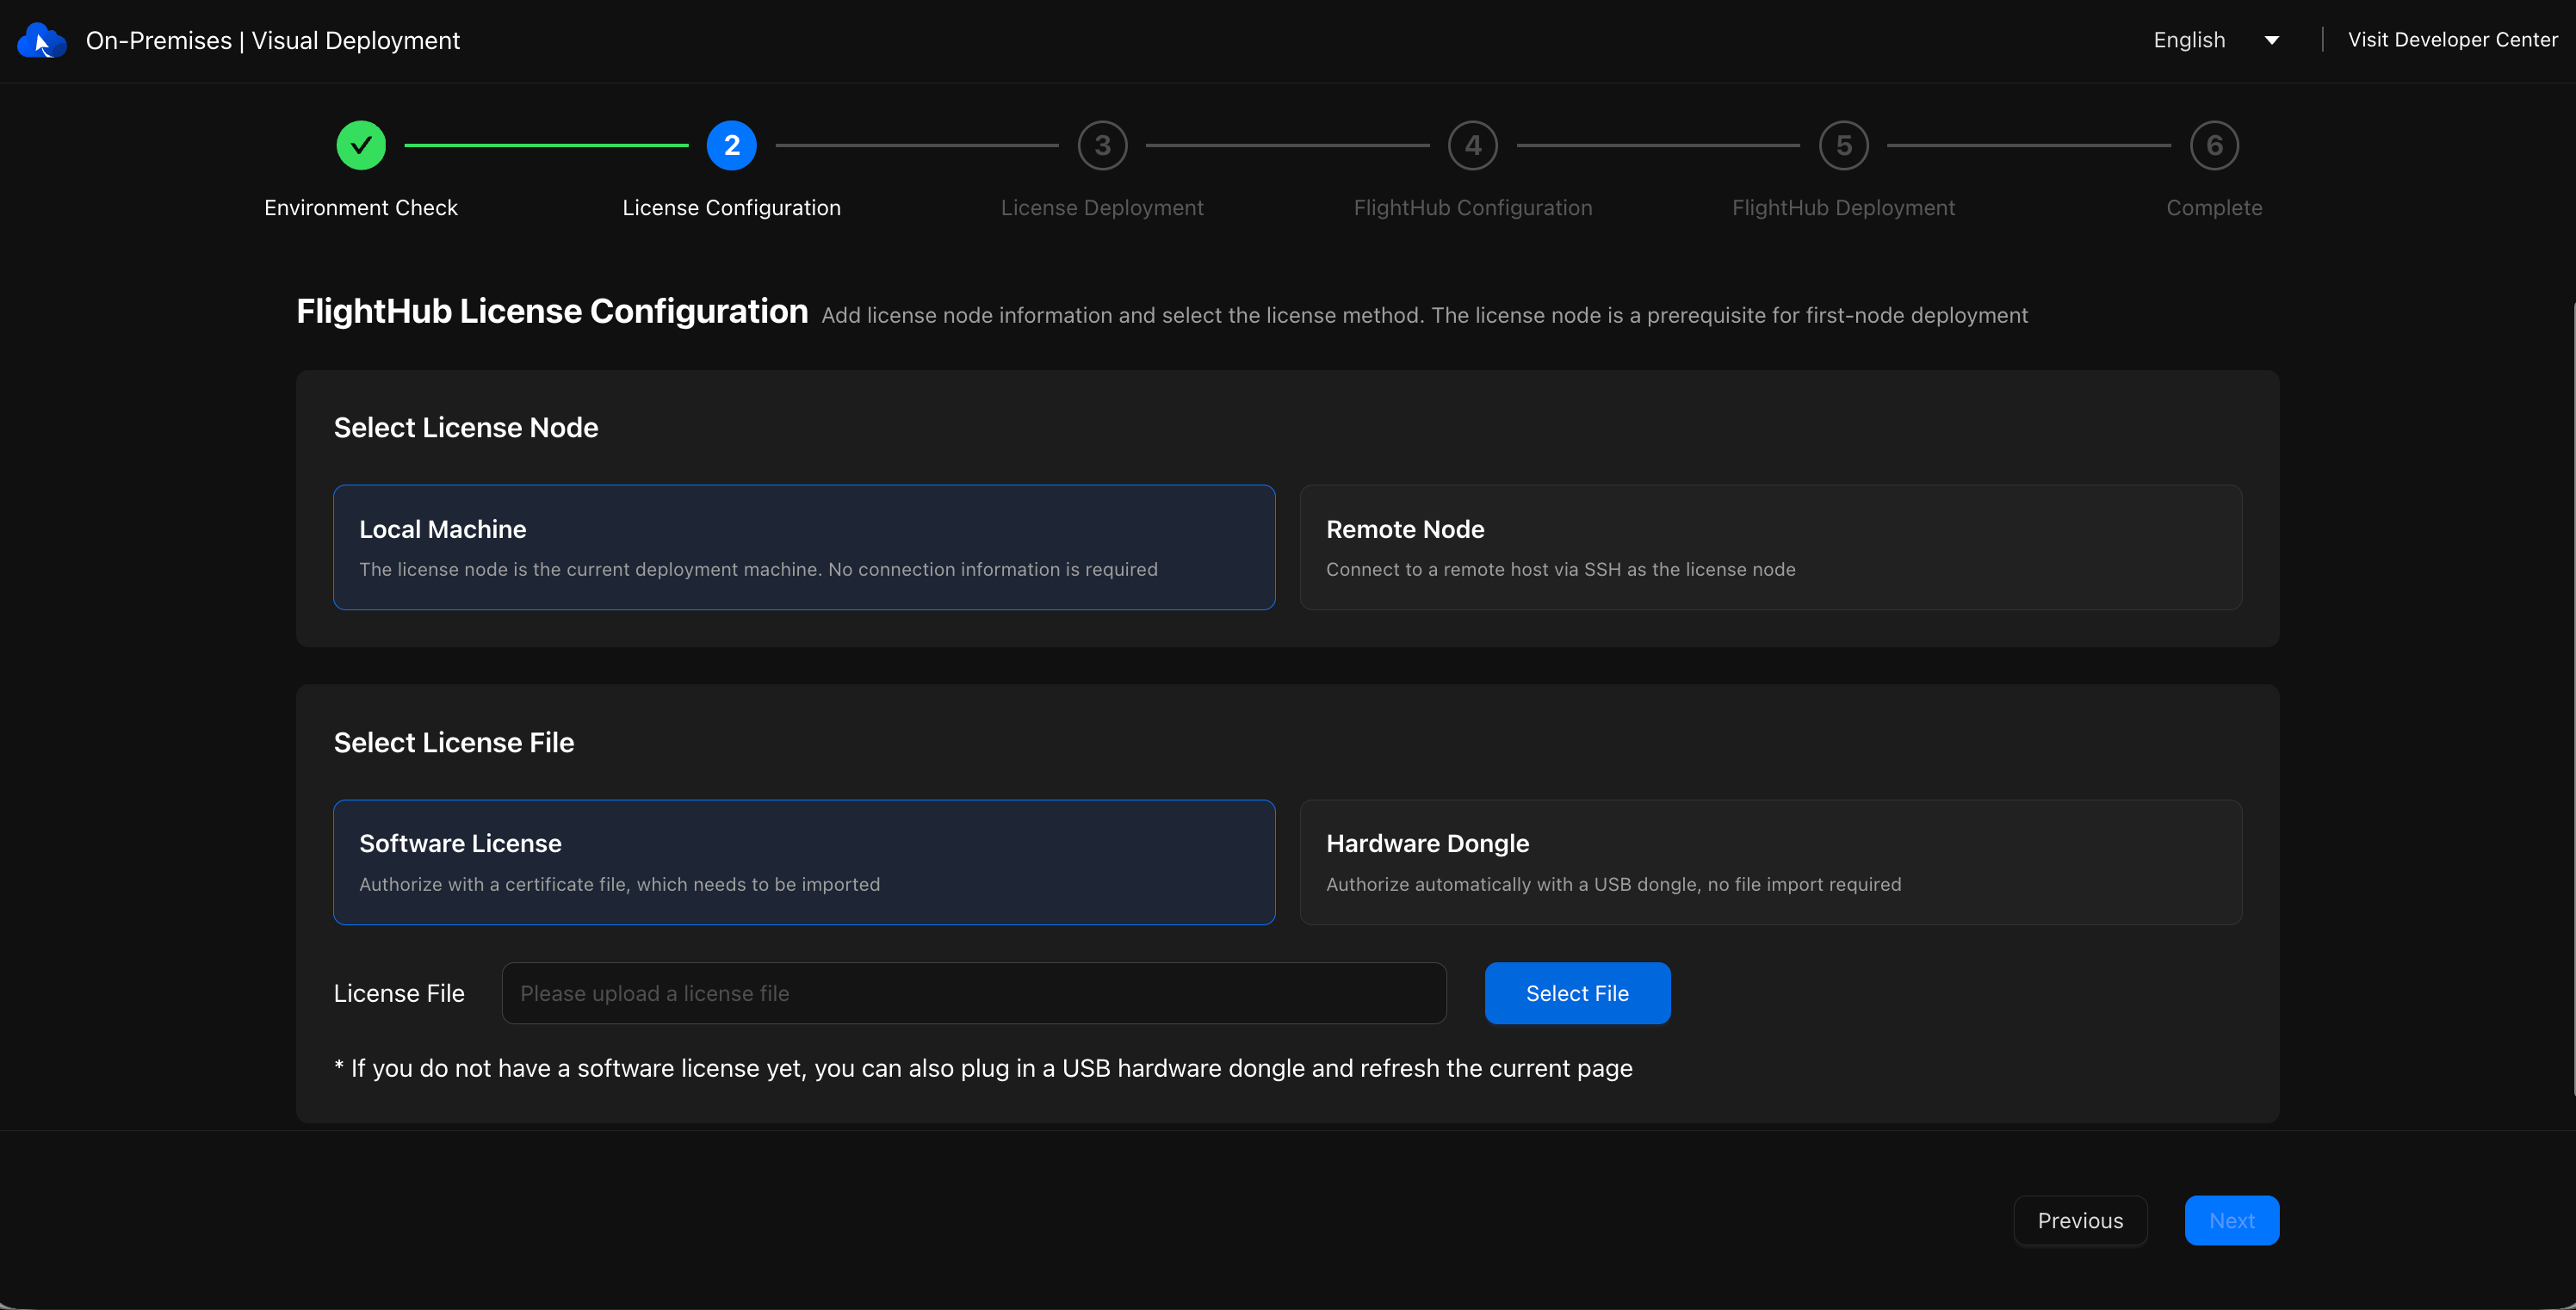Click the green progress line between steps 1 and 2

546,145
